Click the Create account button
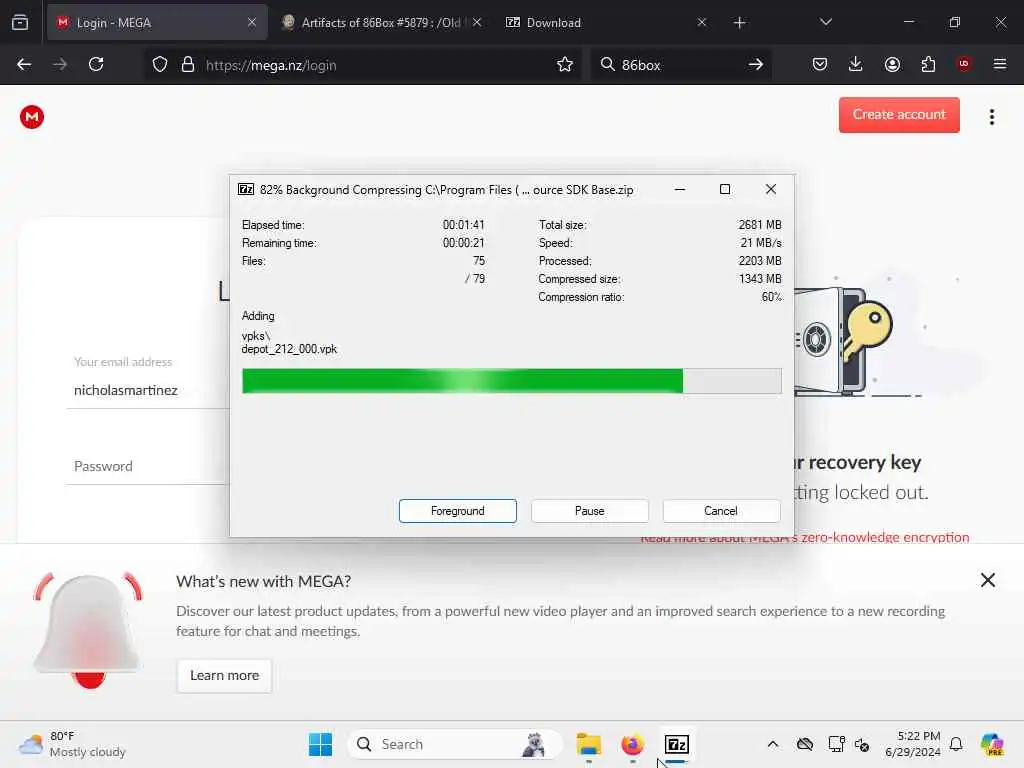This screenshot has height=768, width=1024. coord(899,115)
